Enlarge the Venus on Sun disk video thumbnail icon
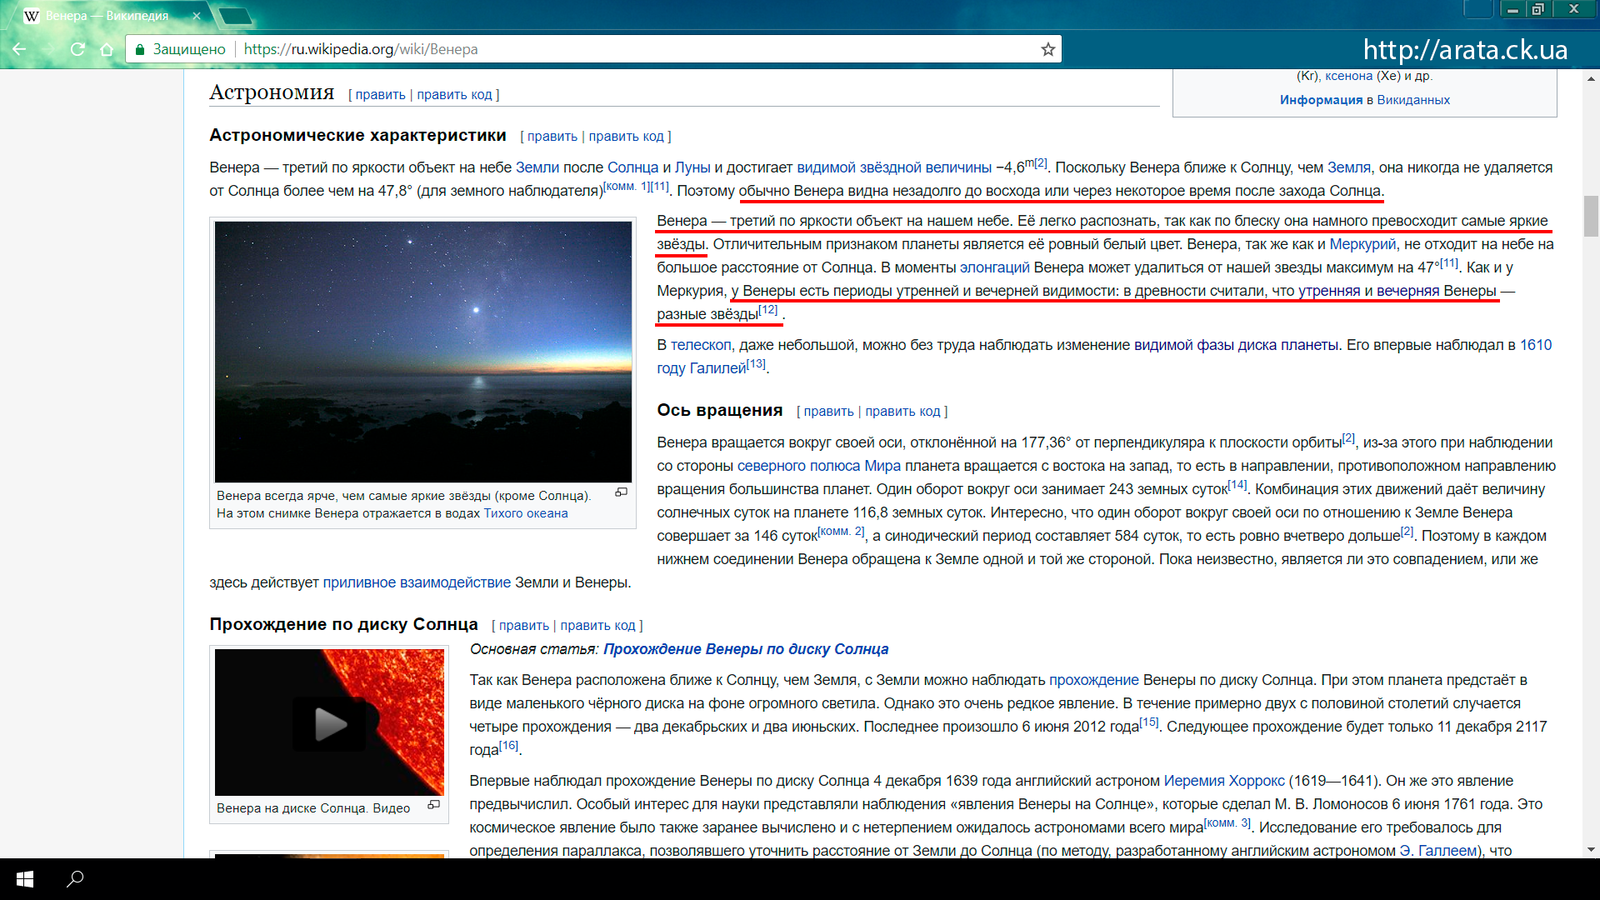This screenshot has width=1600, height=900. (434, 805)
